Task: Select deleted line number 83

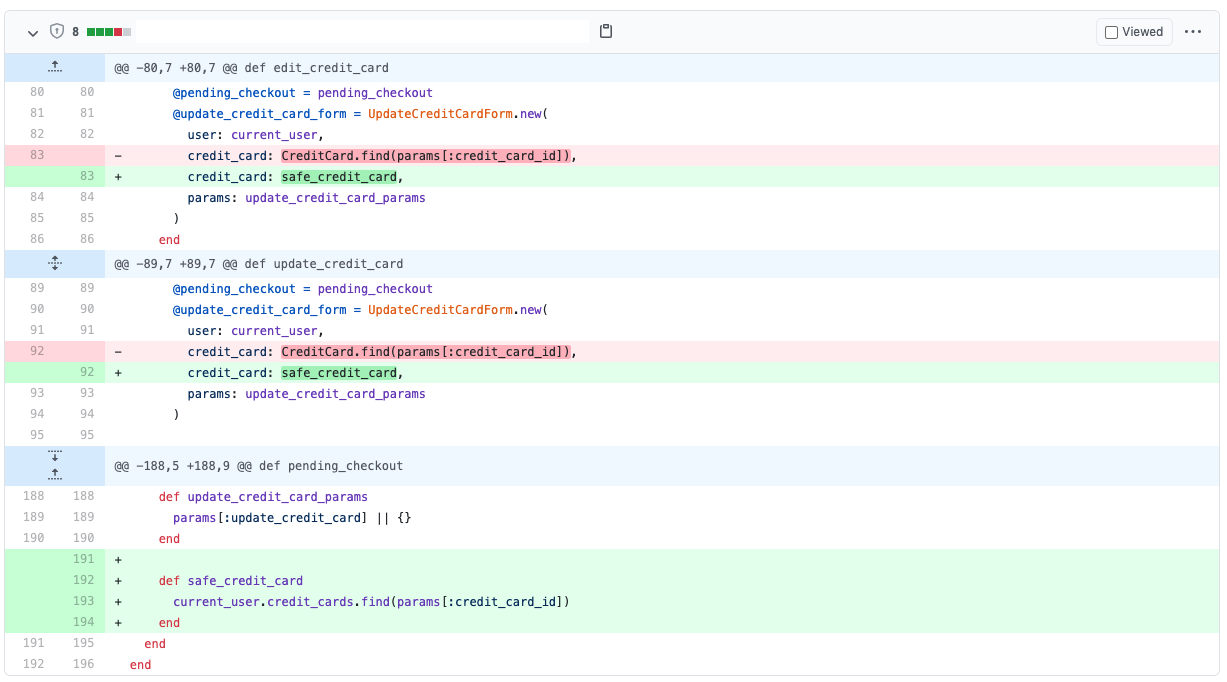Action: (37, 155)
